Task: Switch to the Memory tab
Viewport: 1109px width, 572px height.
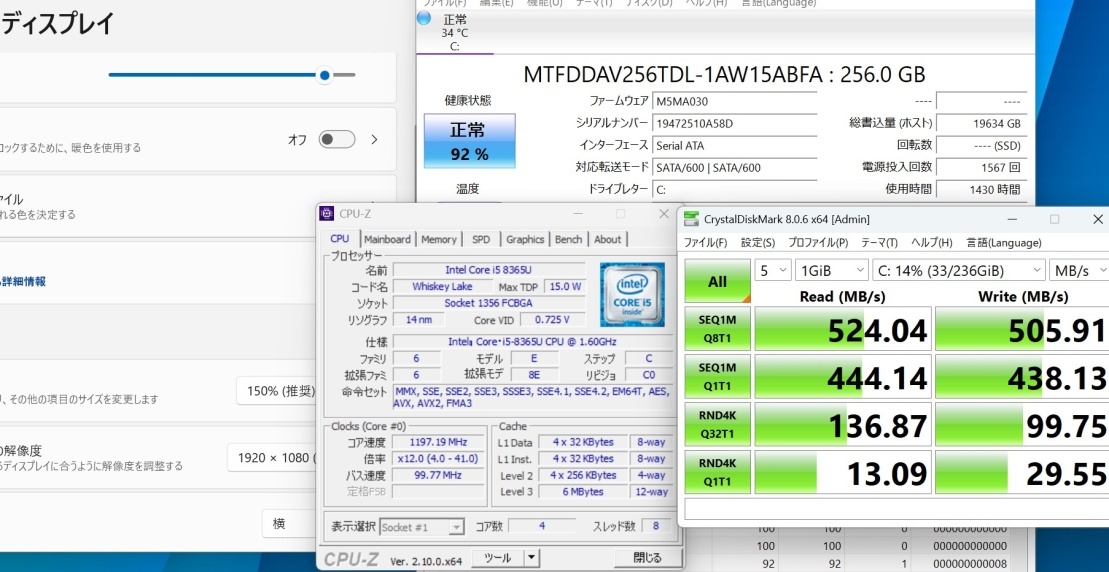Action: 439,239
